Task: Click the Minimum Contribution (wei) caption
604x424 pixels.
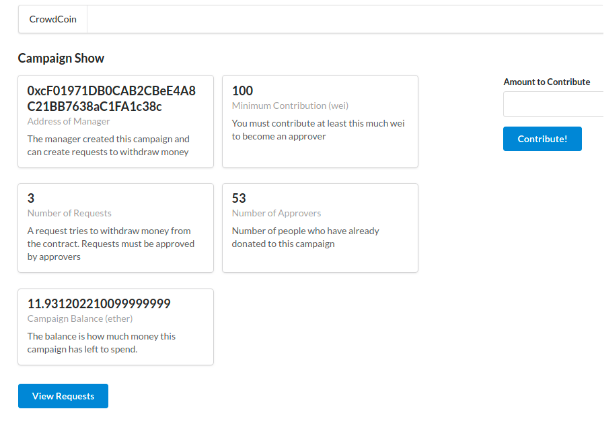Action: [289, 106]
